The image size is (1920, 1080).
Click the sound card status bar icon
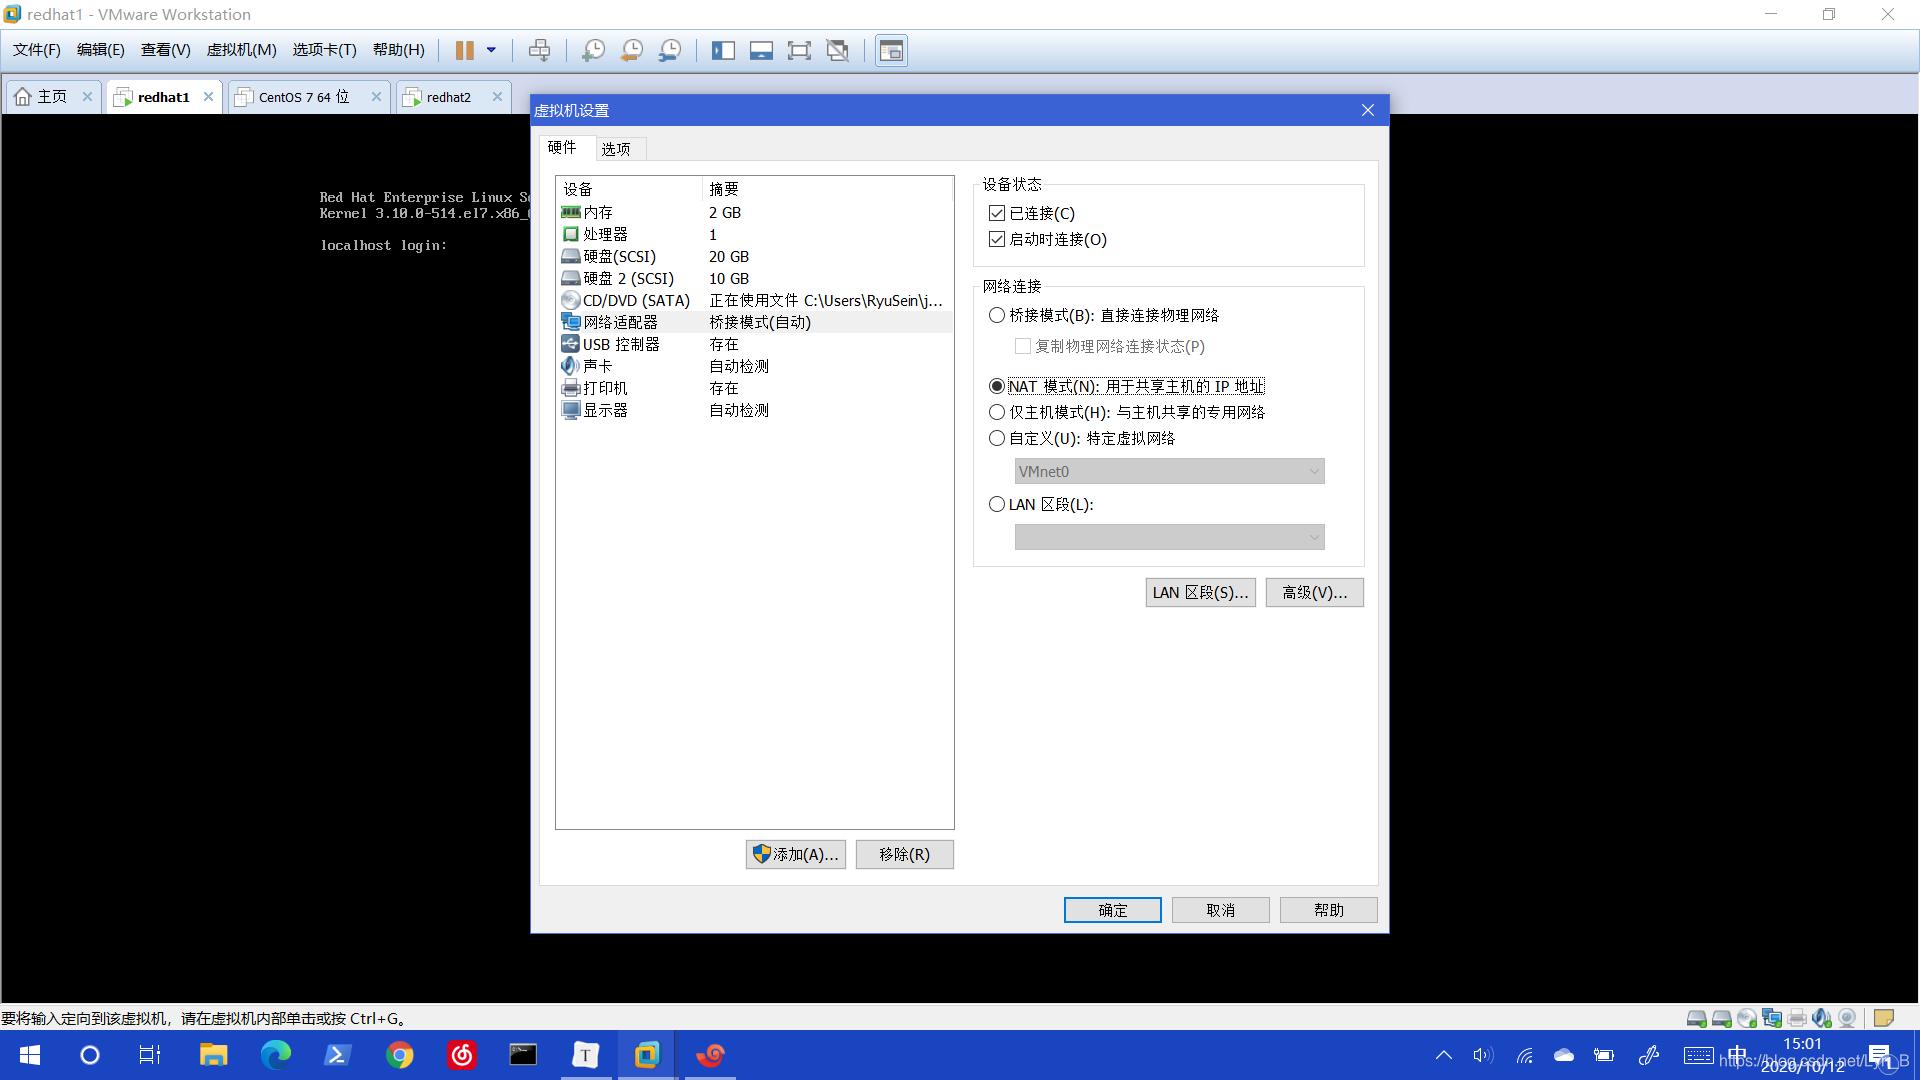[1822, 1018]
